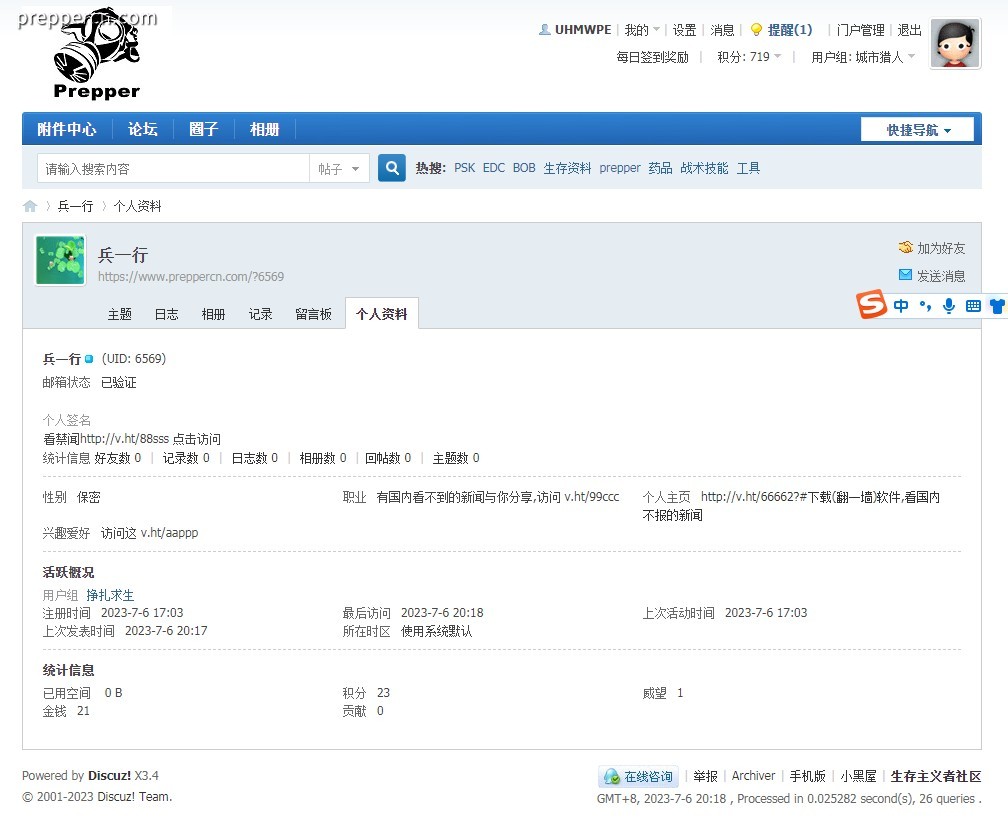Click the BOB hot search link
This screenshot has height=825, width=1008.
pos(524,168)
